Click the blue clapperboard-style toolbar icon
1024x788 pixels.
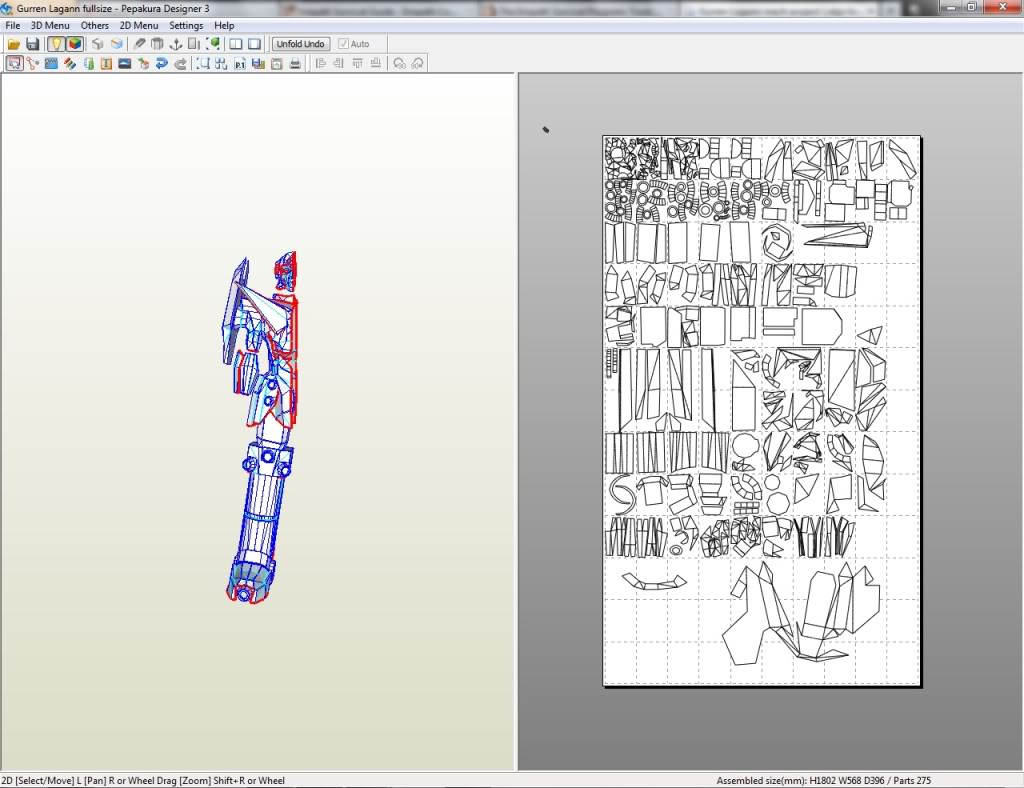point(51,63)
